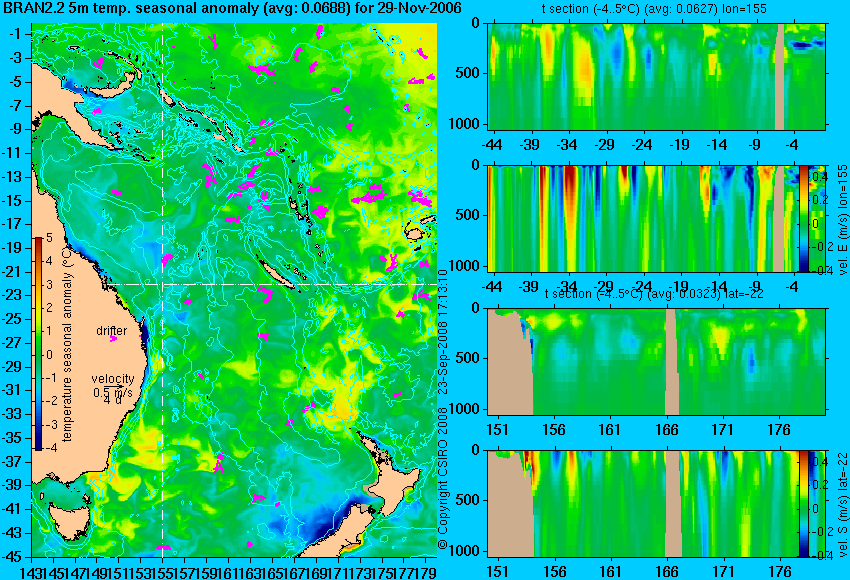Click the 'vel. E (m/s) lon=155' vertical label
The image size is (850, 580).
tap(842, 220)
